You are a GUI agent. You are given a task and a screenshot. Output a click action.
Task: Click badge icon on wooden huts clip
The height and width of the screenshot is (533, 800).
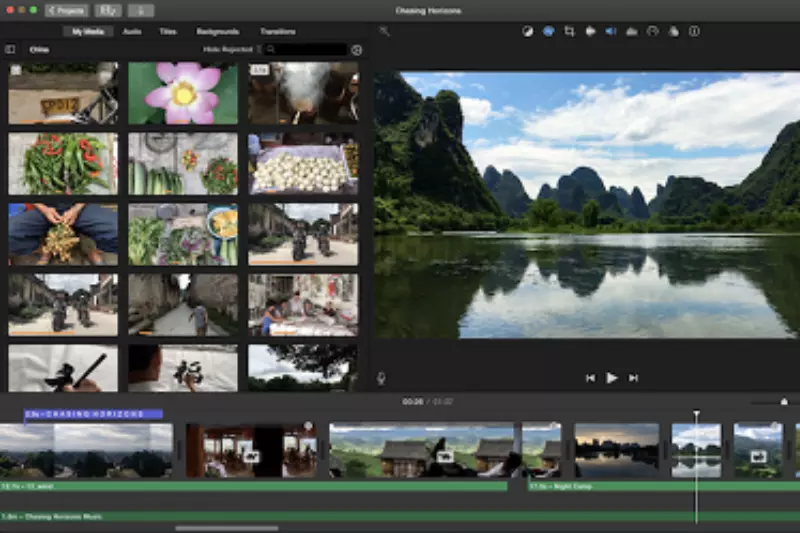click(445, 456)
